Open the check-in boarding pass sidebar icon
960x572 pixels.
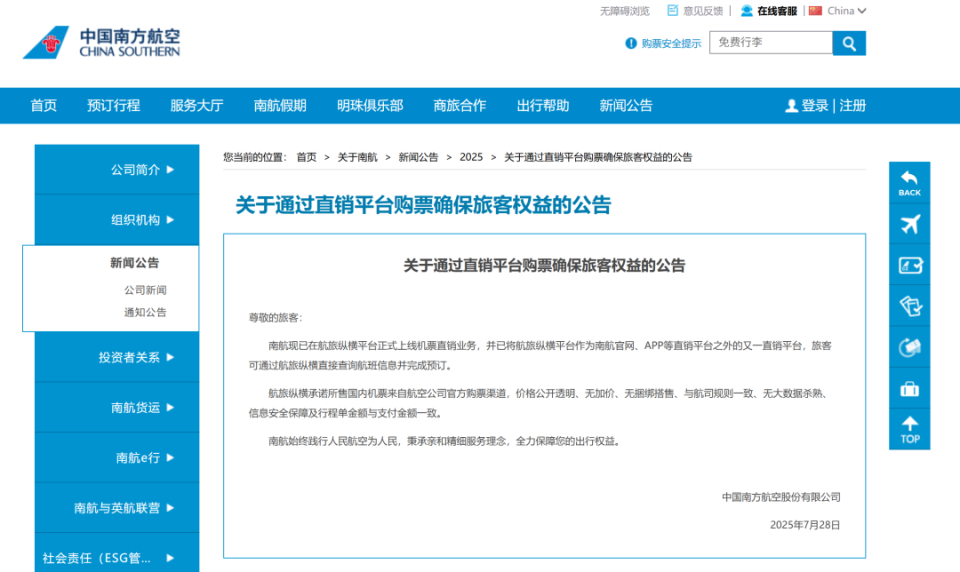[909, 265]
